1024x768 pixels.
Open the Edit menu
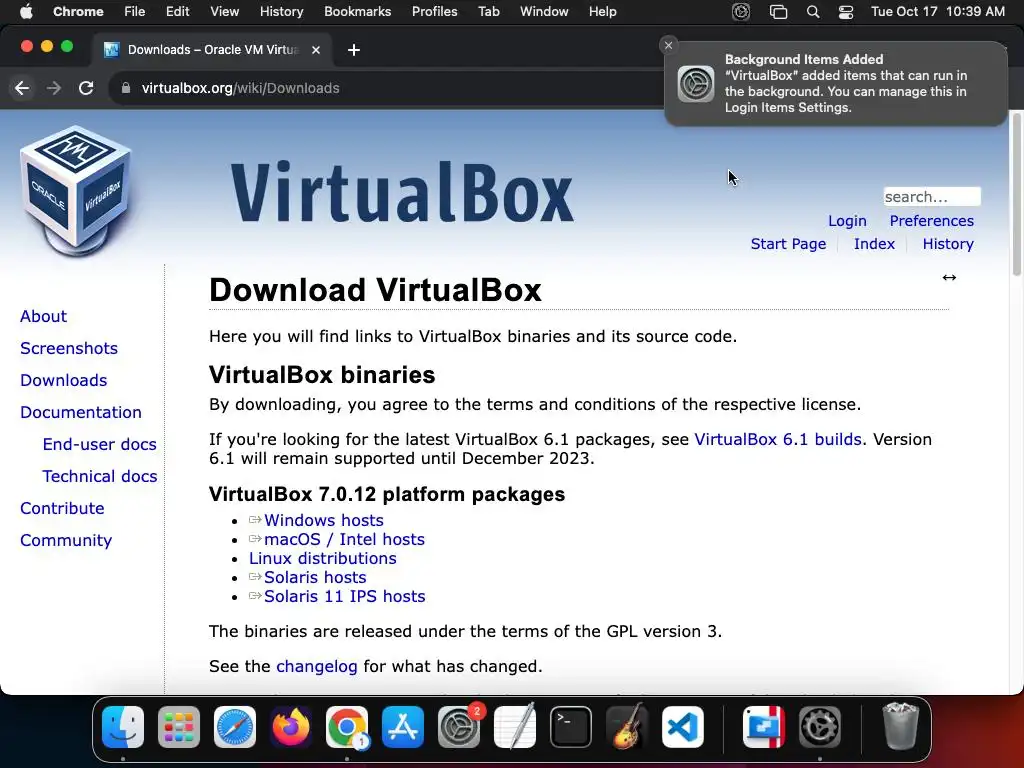(x=178, y=12)
